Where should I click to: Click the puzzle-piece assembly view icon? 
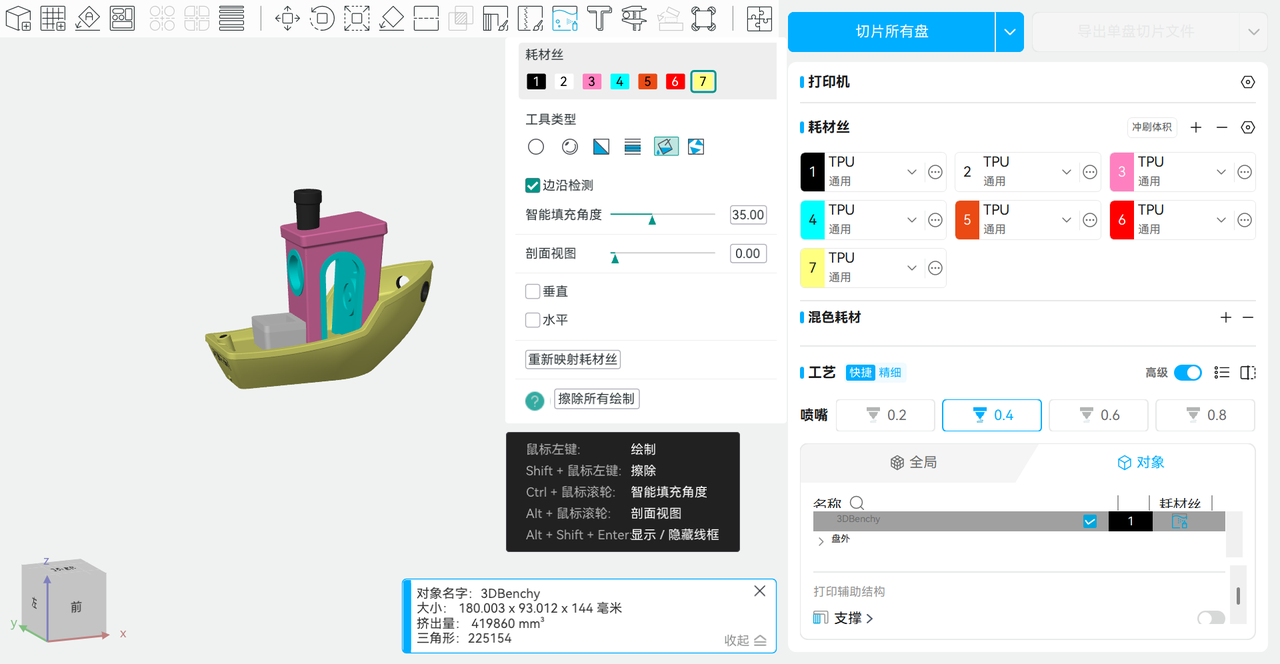click(x=759, y=17)
